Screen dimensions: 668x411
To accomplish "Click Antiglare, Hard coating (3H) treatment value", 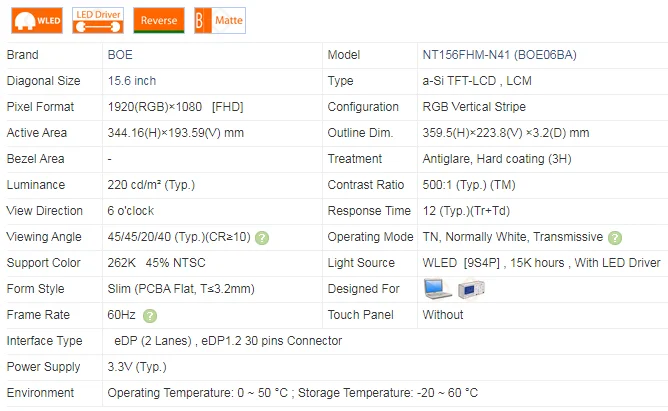I will tap(497, 159).
